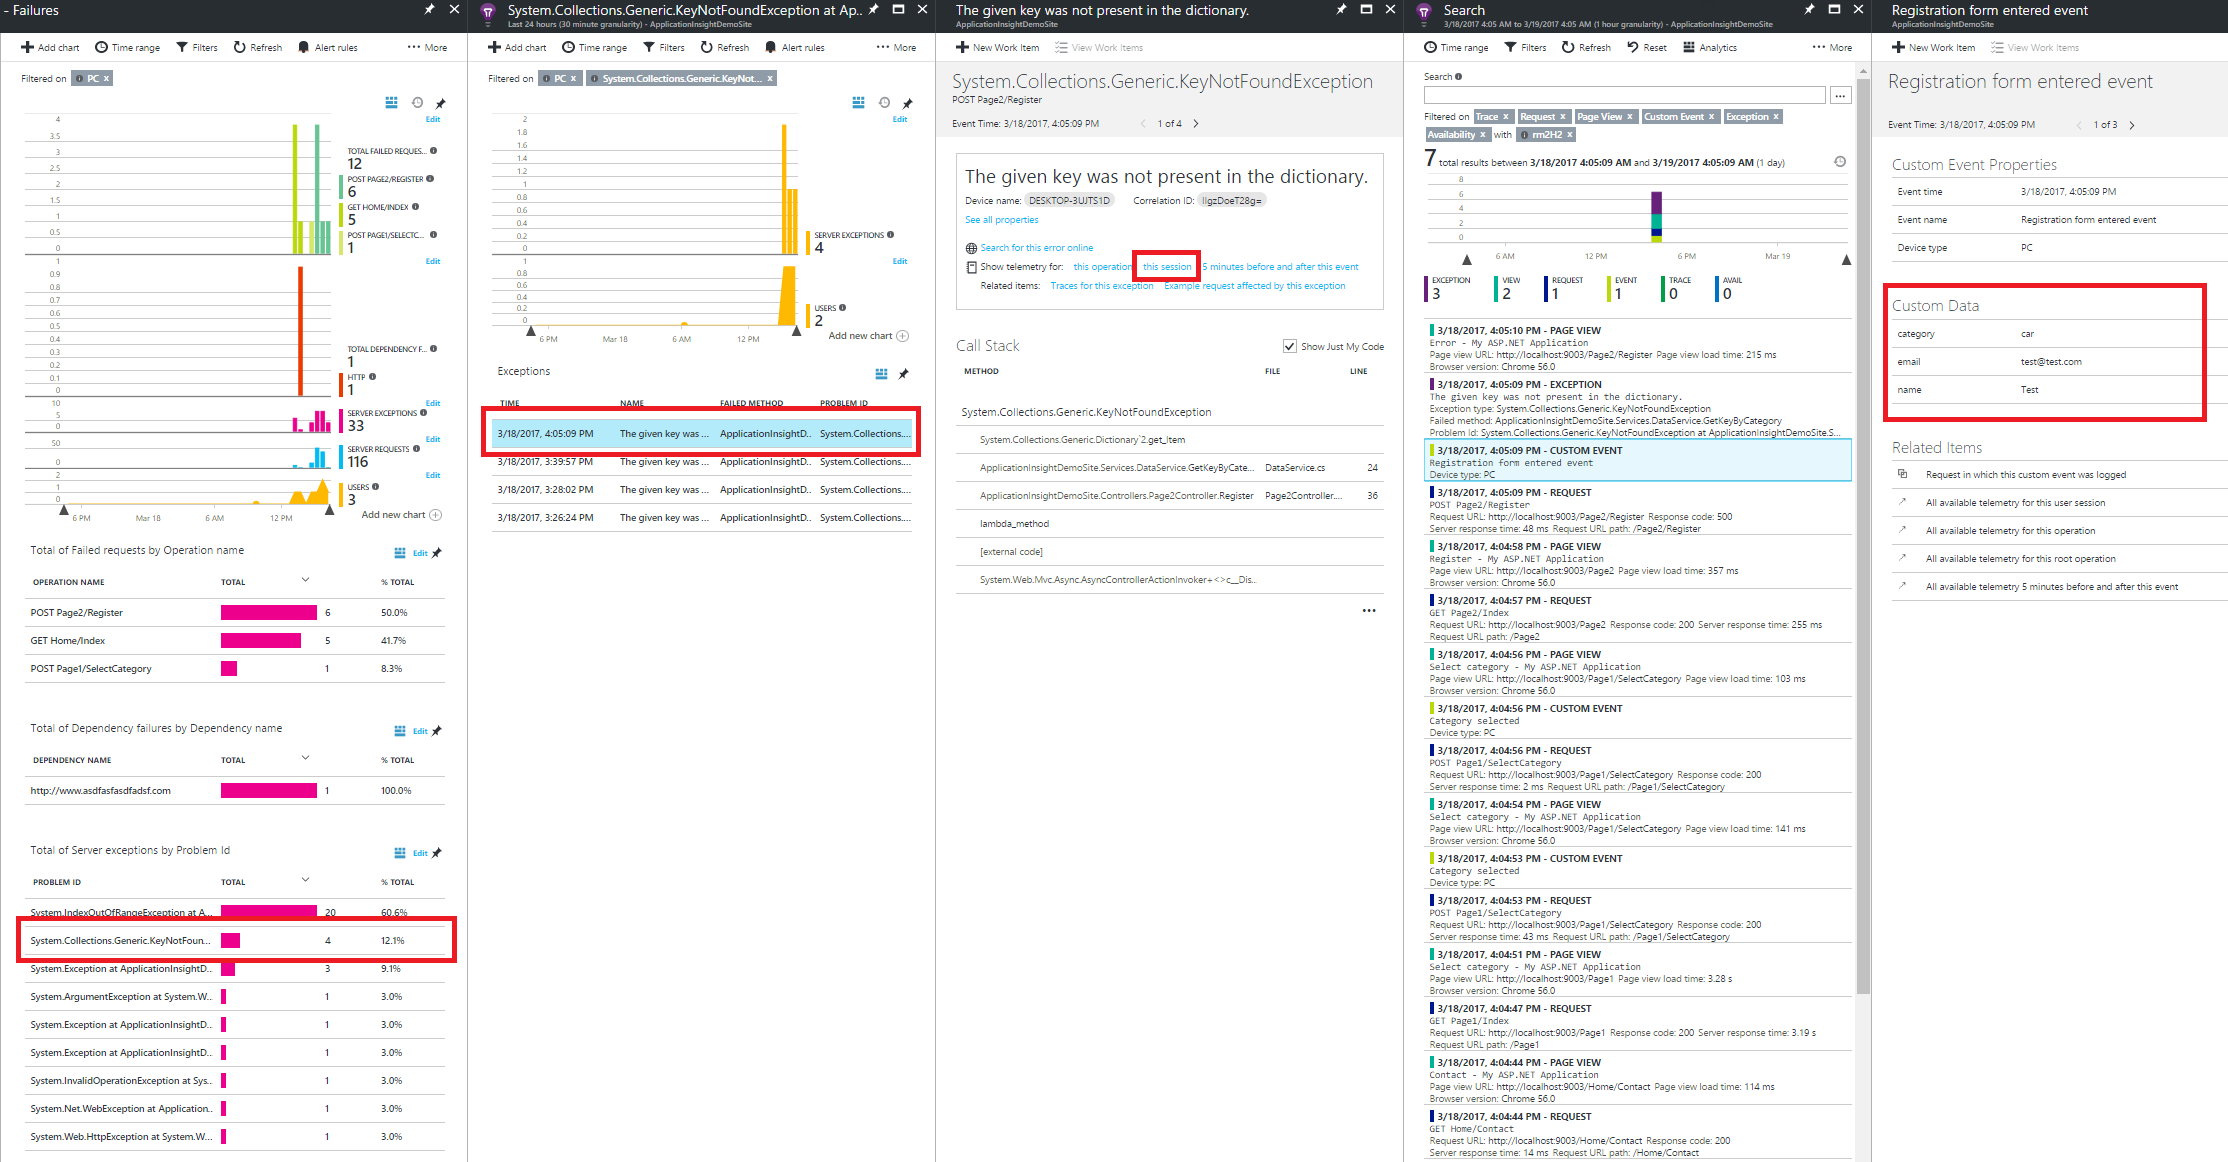2228x1162 pixels.
Task: Open Alert rules in the Failures blade
Action: pyautogui.click(x=328, y=47)
